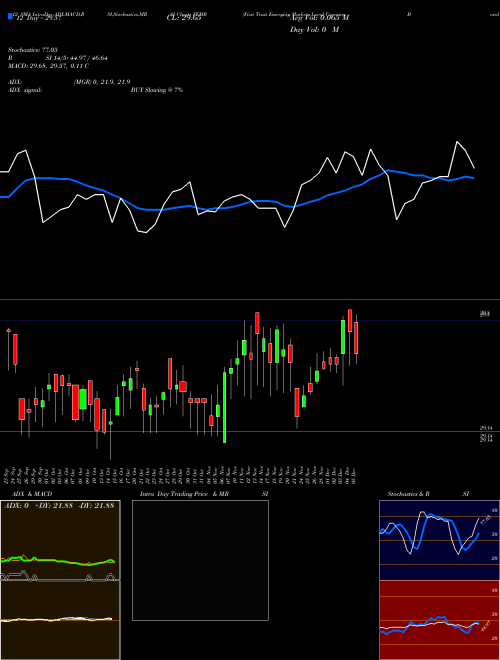Open the navy Stochastics chart panel
This screenshot has height=660, width=500.
(439, 540)
